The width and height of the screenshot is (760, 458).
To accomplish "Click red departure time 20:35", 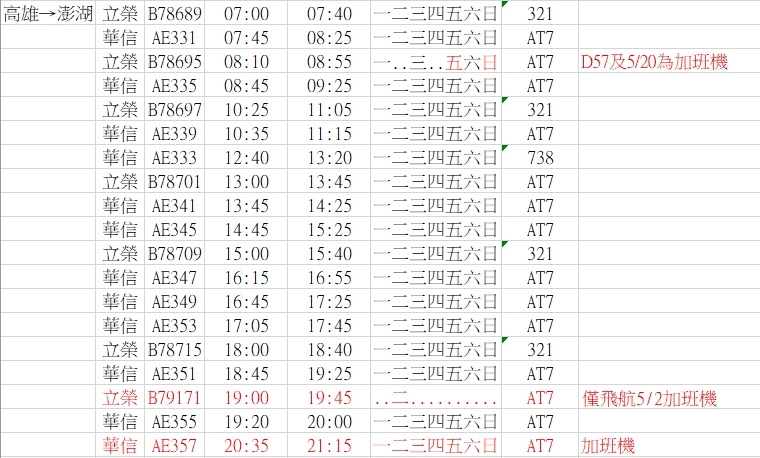I will point(247,445).
